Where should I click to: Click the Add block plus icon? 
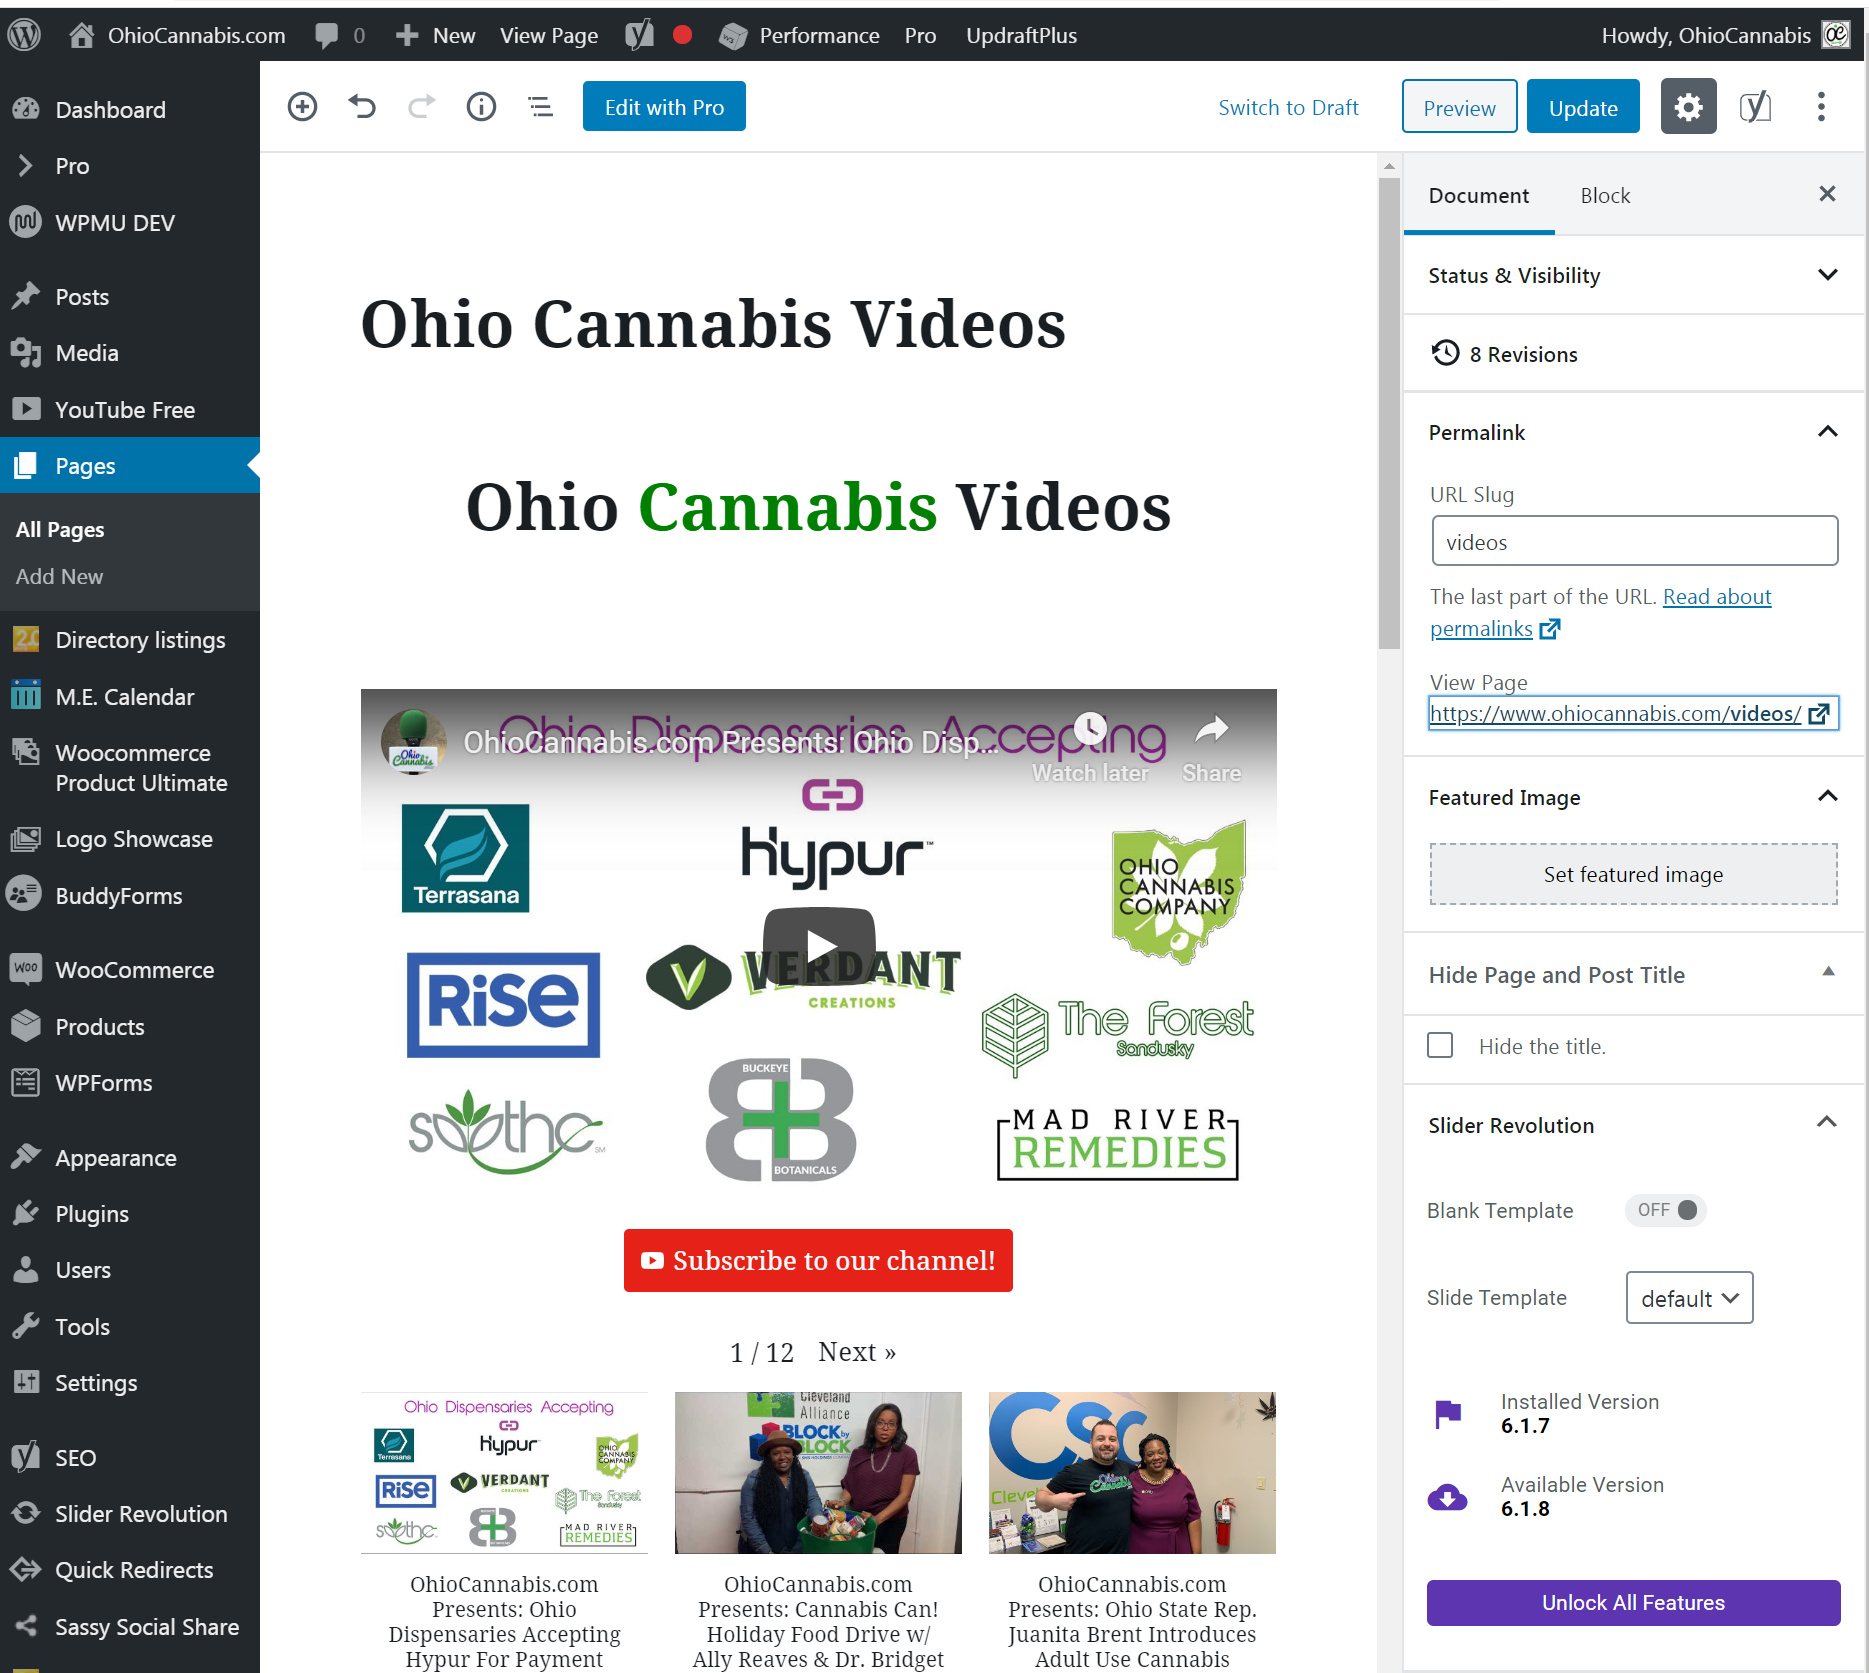[x=302, y=107]
